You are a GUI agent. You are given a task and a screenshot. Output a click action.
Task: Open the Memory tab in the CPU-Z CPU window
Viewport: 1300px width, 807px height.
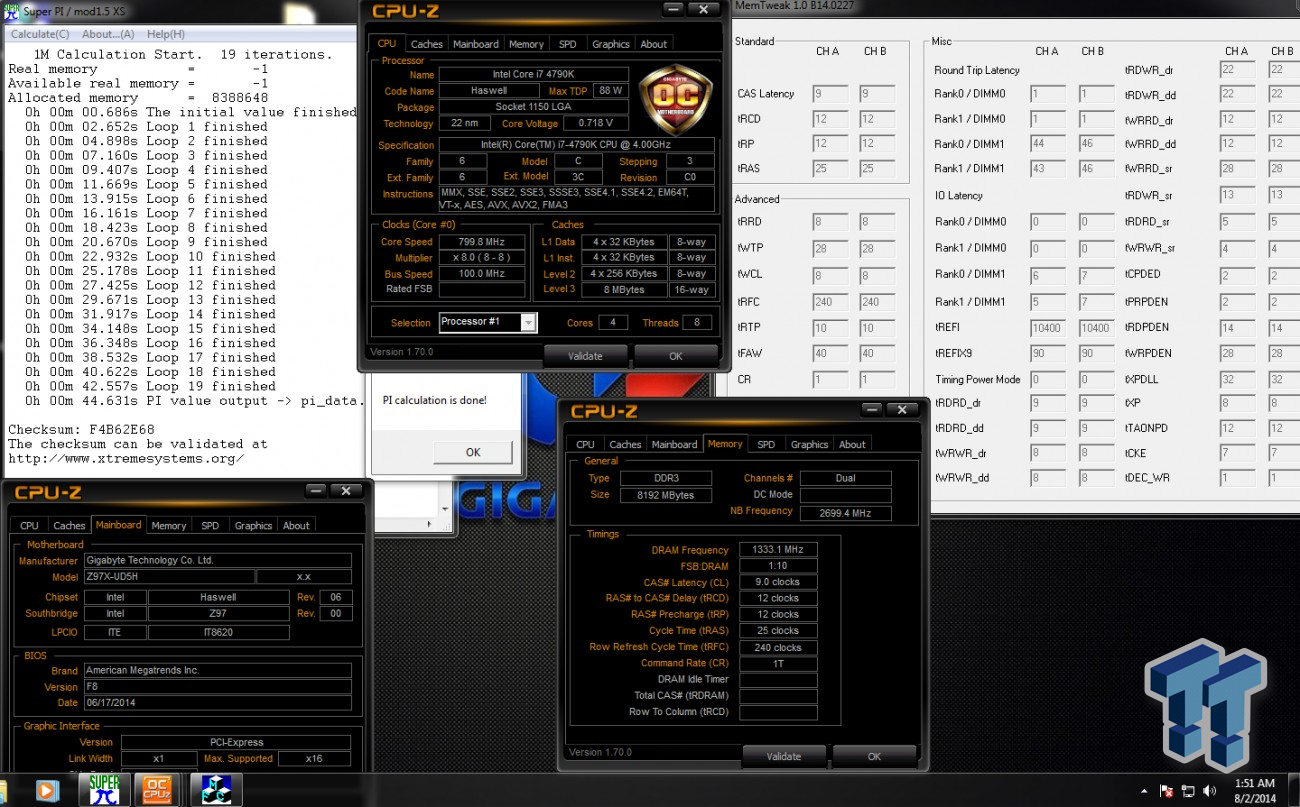(526, 44)
